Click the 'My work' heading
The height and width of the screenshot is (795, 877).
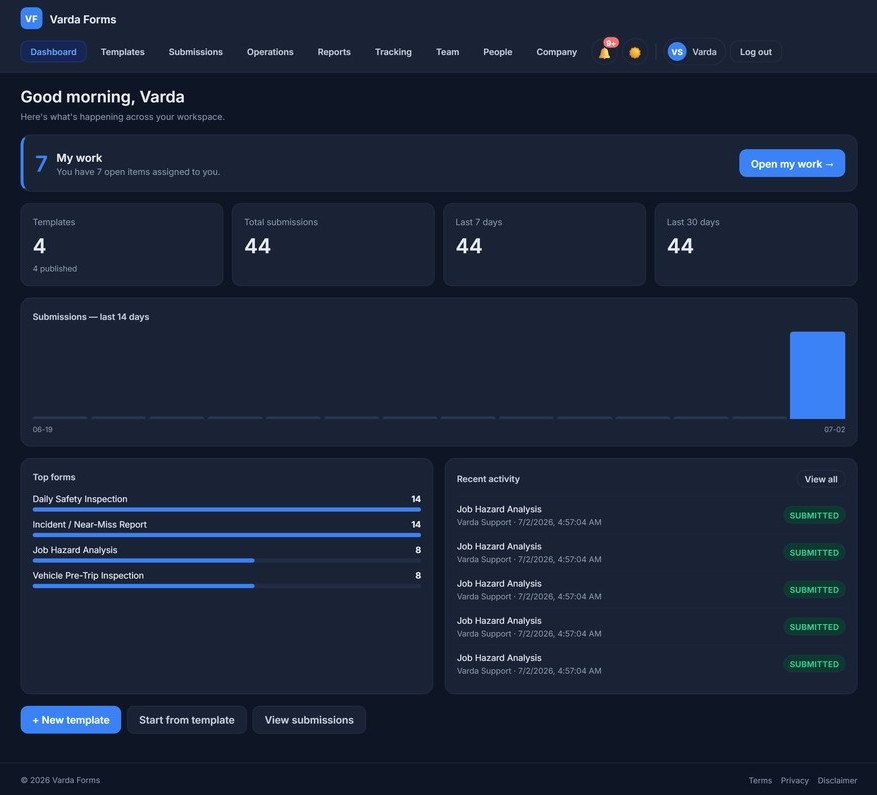[x=79, y=158]
